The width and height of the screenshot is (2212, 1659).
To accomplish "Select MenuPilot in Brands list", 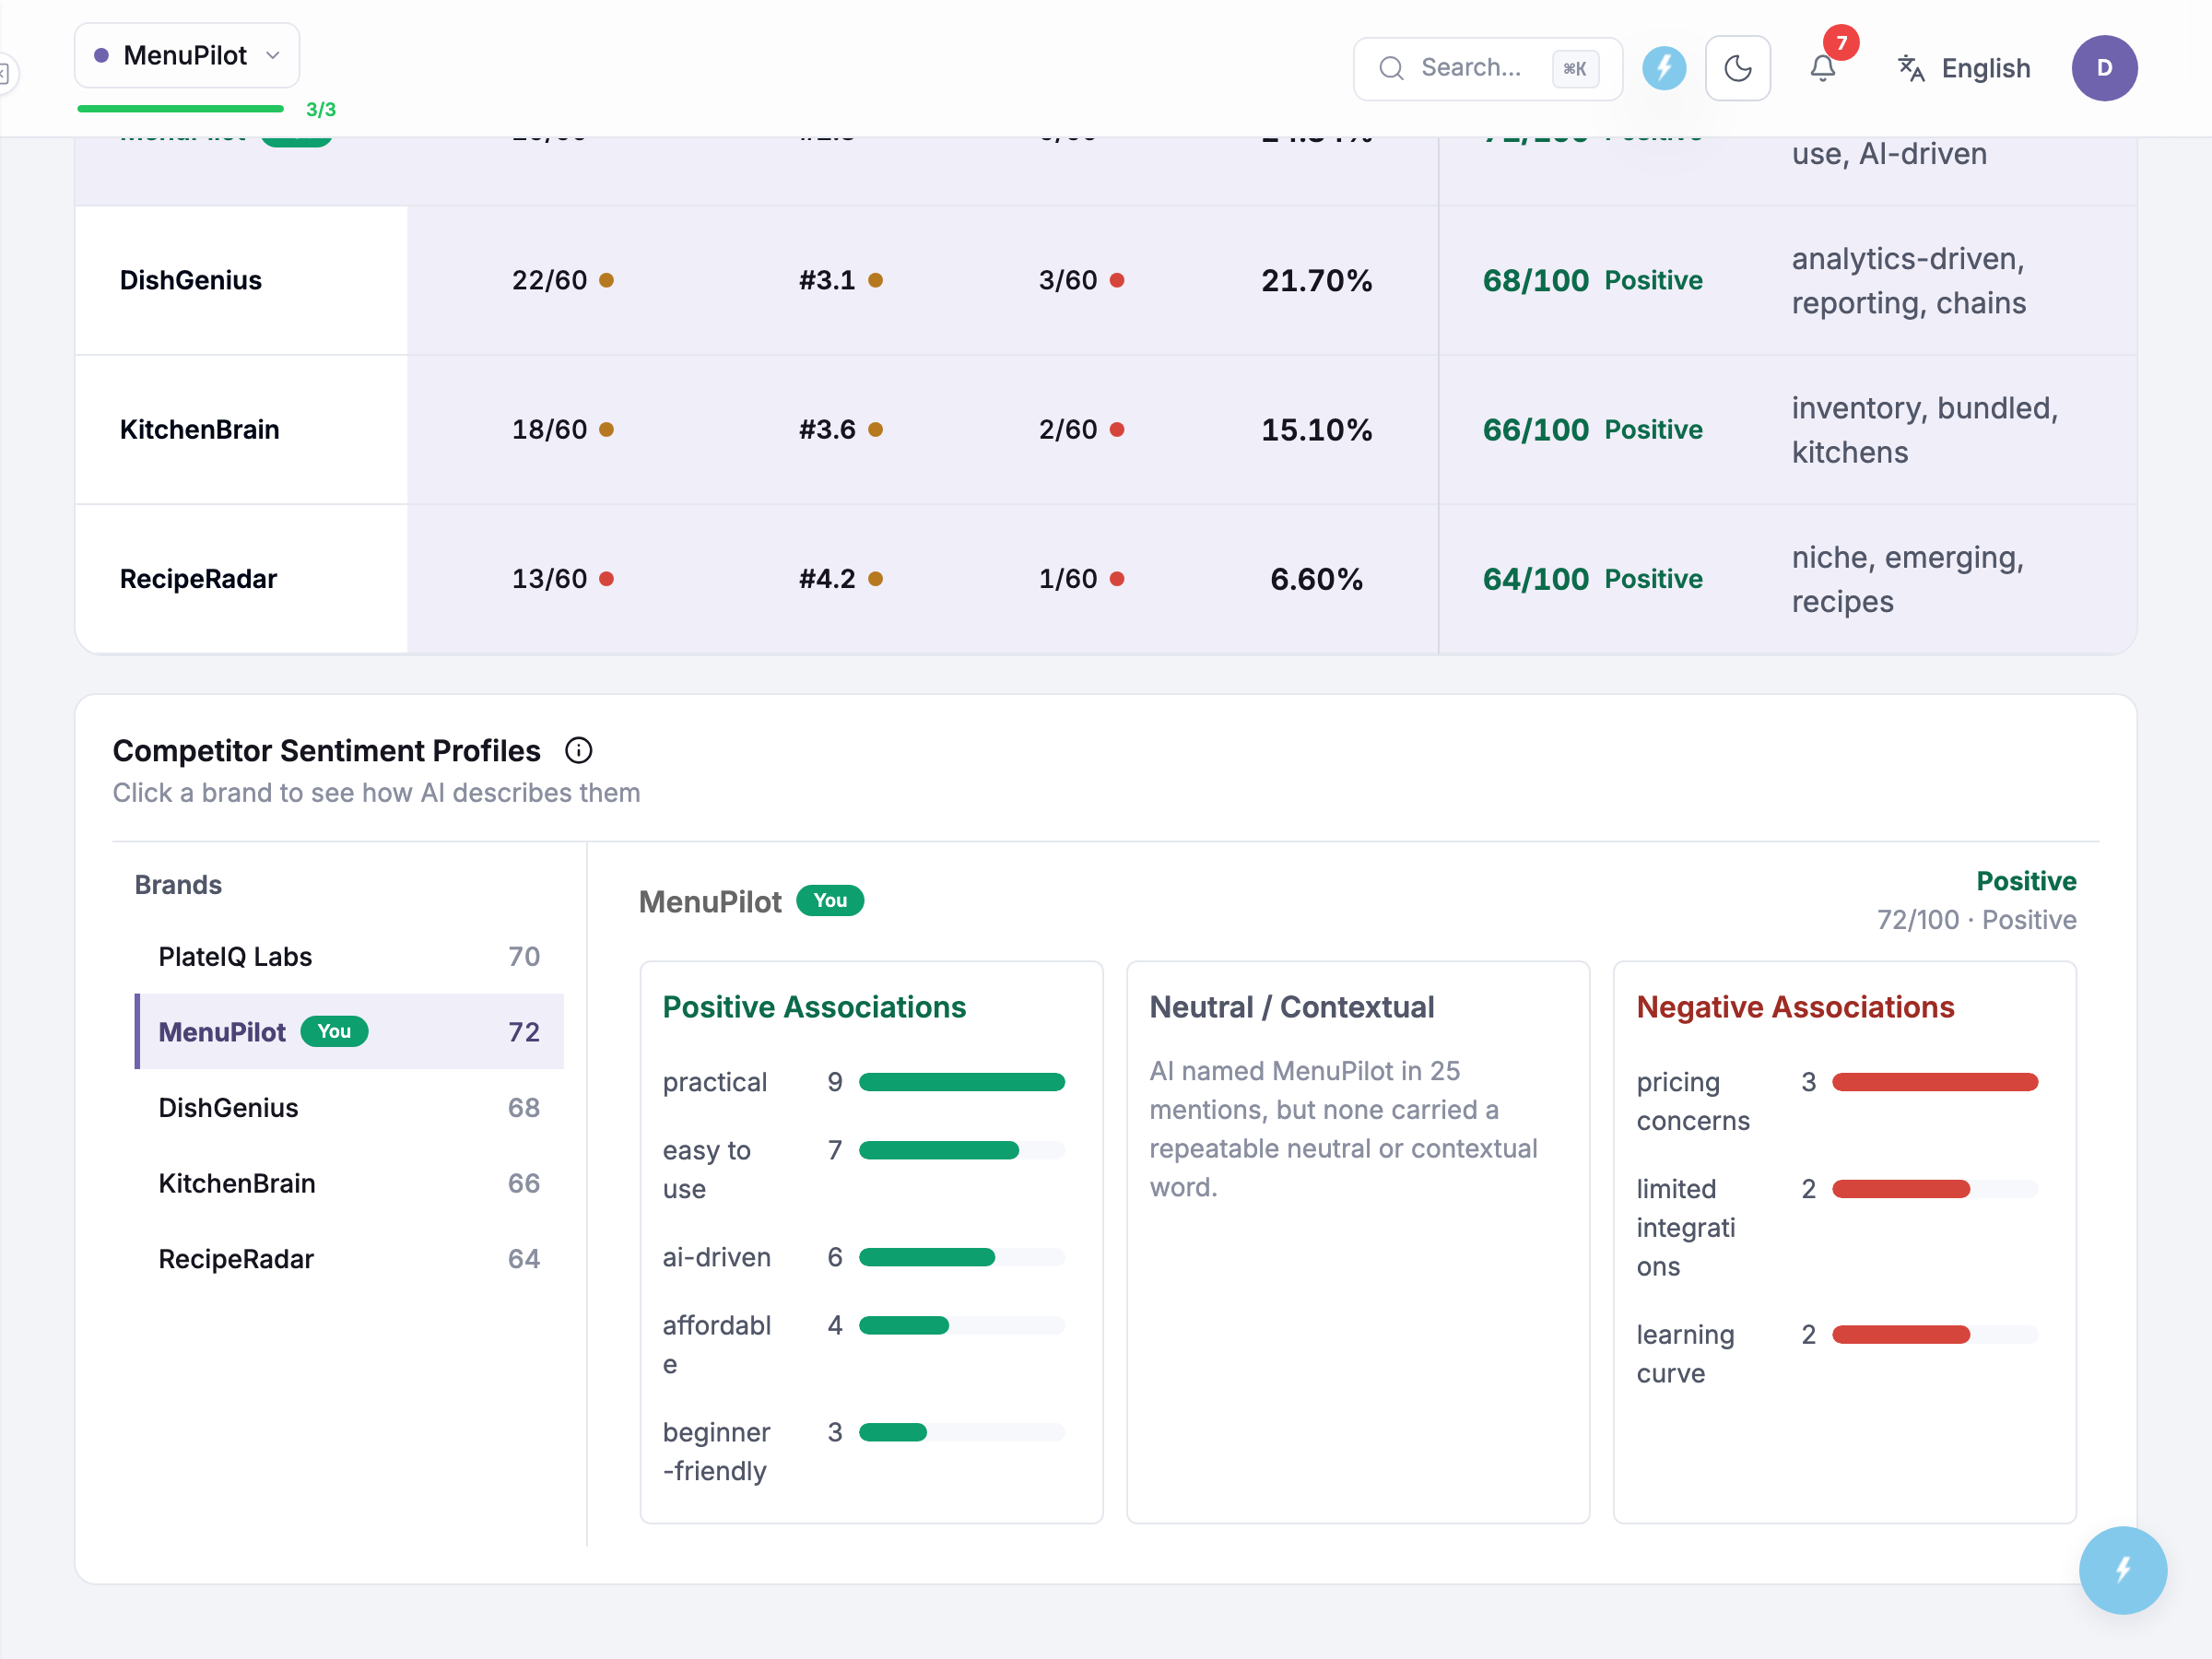I will coord(349,1031).
